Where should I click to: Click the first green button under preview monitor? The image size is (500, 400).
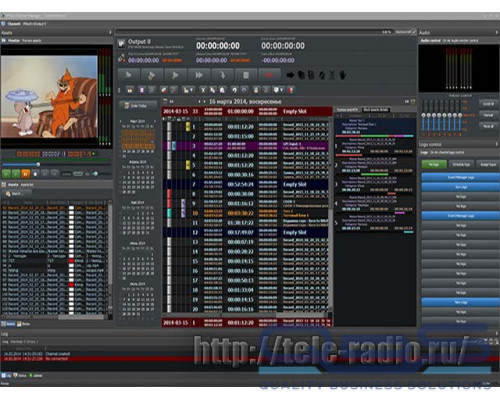(6, 174)
